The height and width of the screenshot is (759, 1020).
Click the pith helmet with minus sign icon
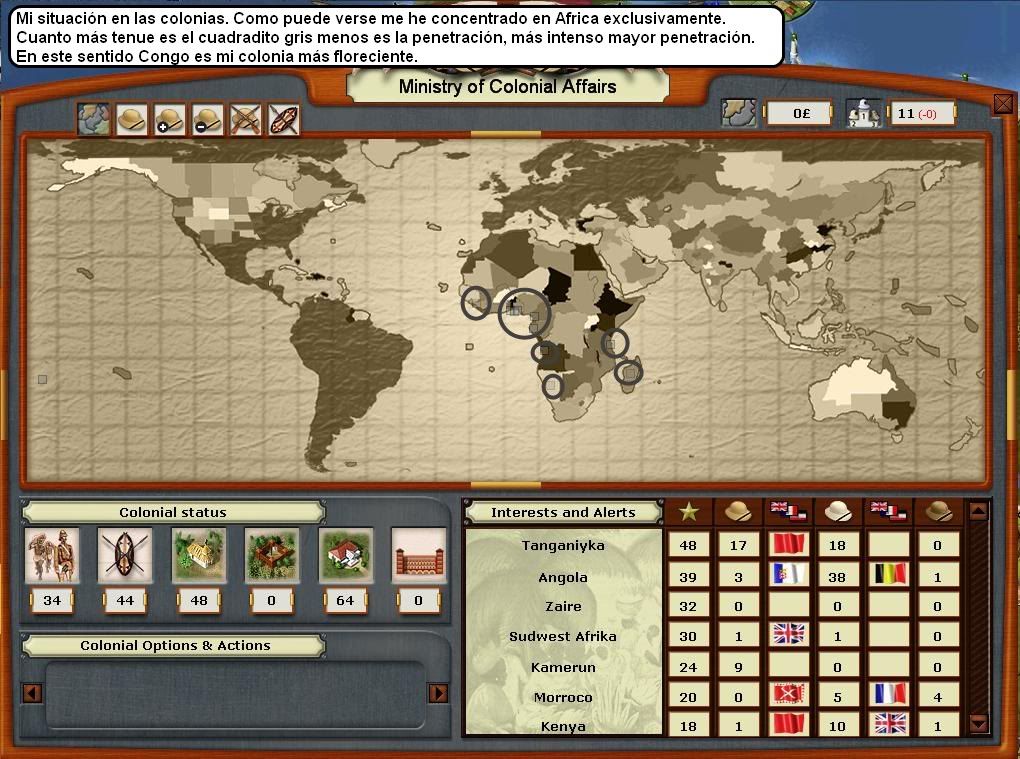pos(208,119)
